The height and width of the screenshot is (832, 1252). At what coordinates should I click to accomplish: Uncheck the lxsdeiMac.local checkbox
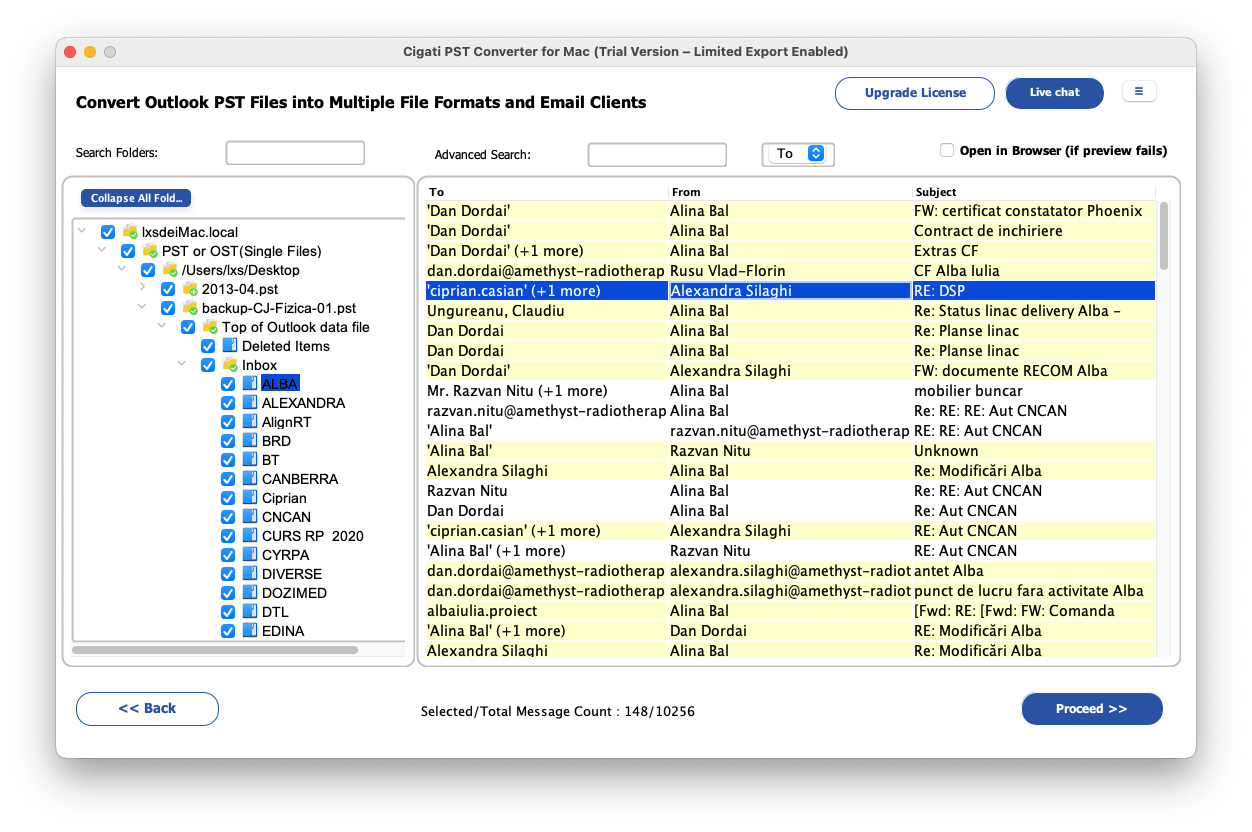pyautogui.click(x=108, y=232)
